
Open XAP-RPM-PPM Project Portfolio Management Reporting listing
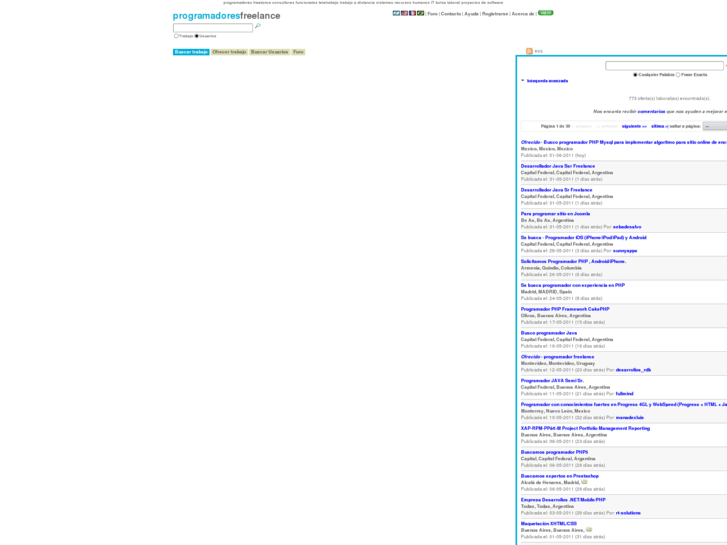point(585,429)
